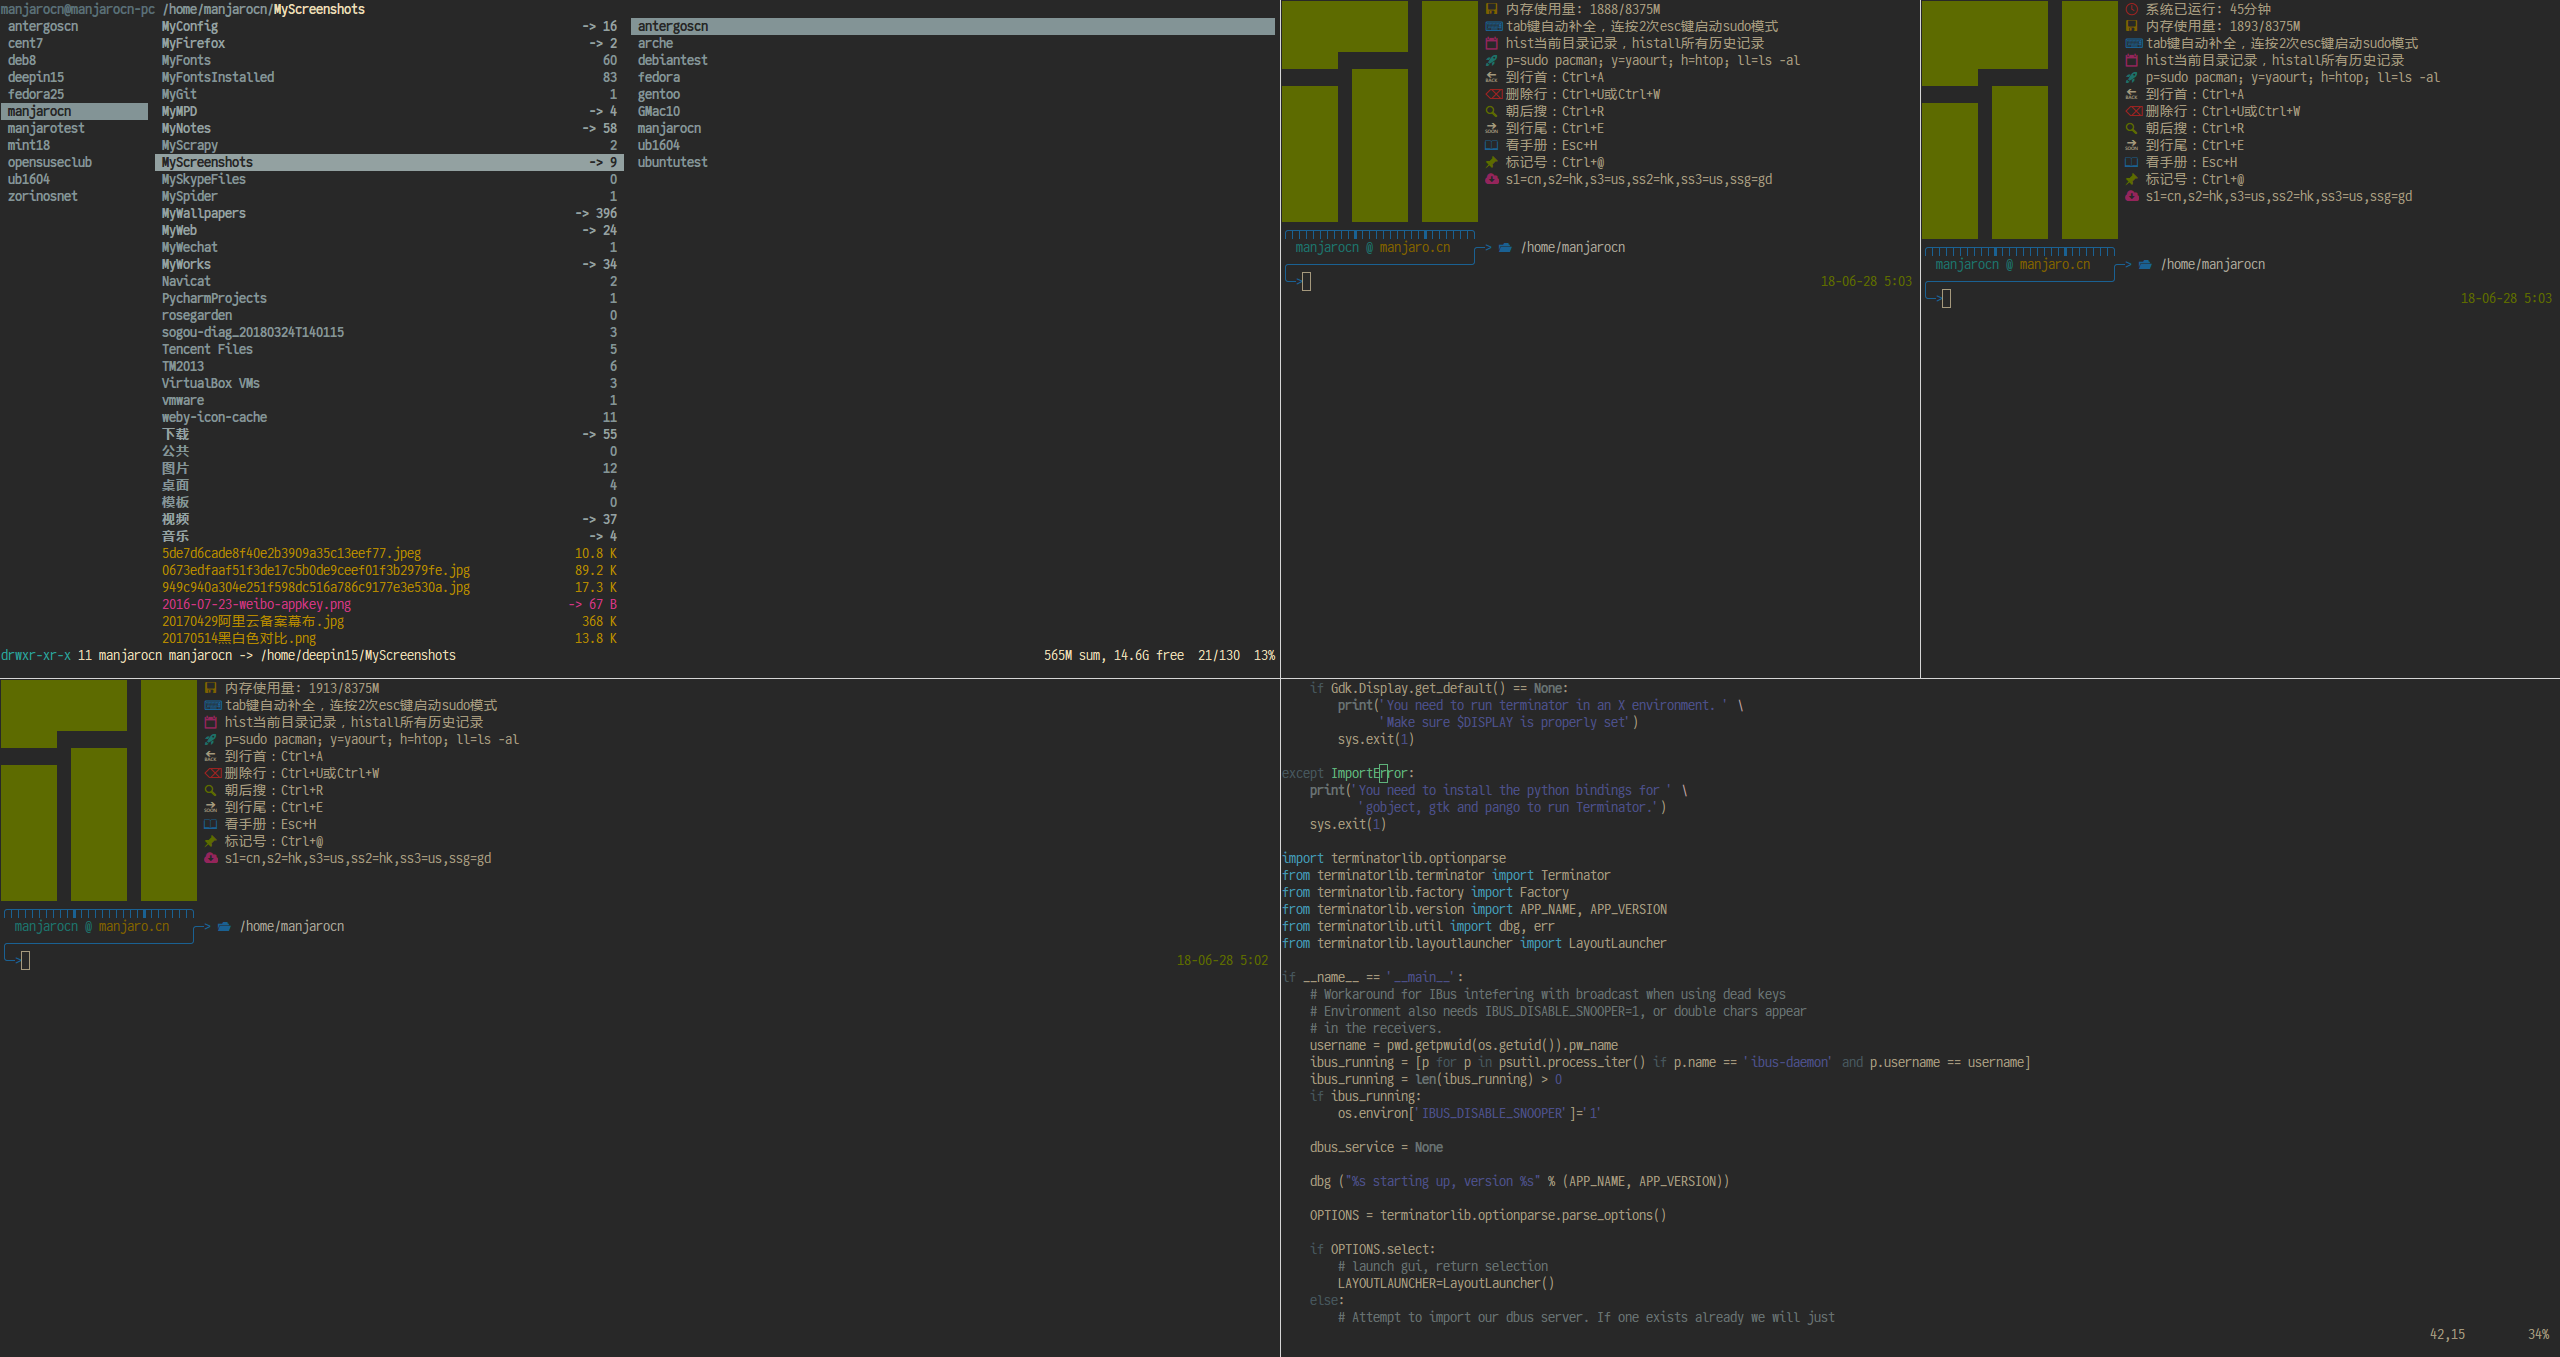Viewport: 2560px width, 1357px height.
Task: Click the 42,15 cursor position in Vim's ruler
Action: (x=2447, y=1334)
